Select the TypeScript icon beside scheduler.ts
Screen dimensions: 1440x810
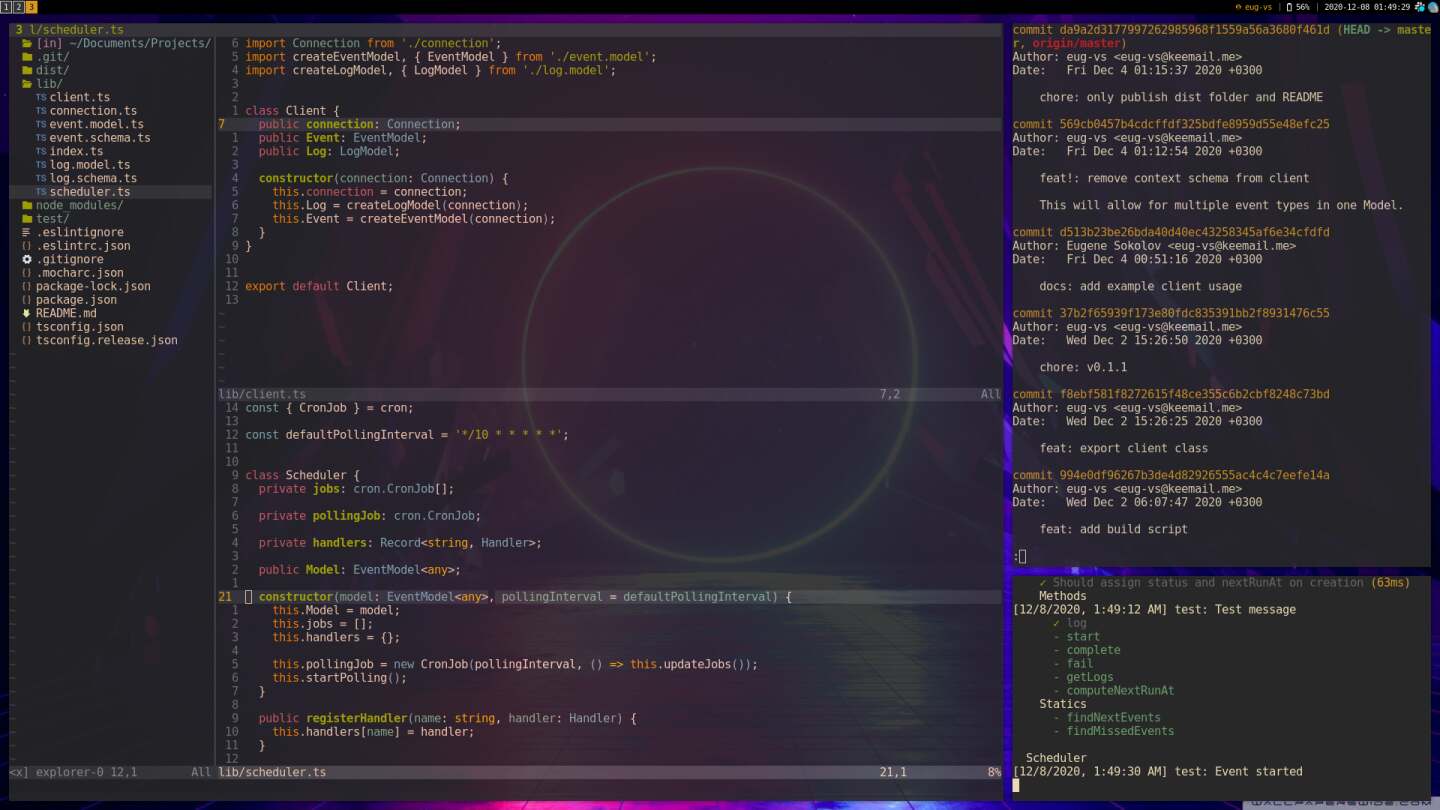point(40,191)
